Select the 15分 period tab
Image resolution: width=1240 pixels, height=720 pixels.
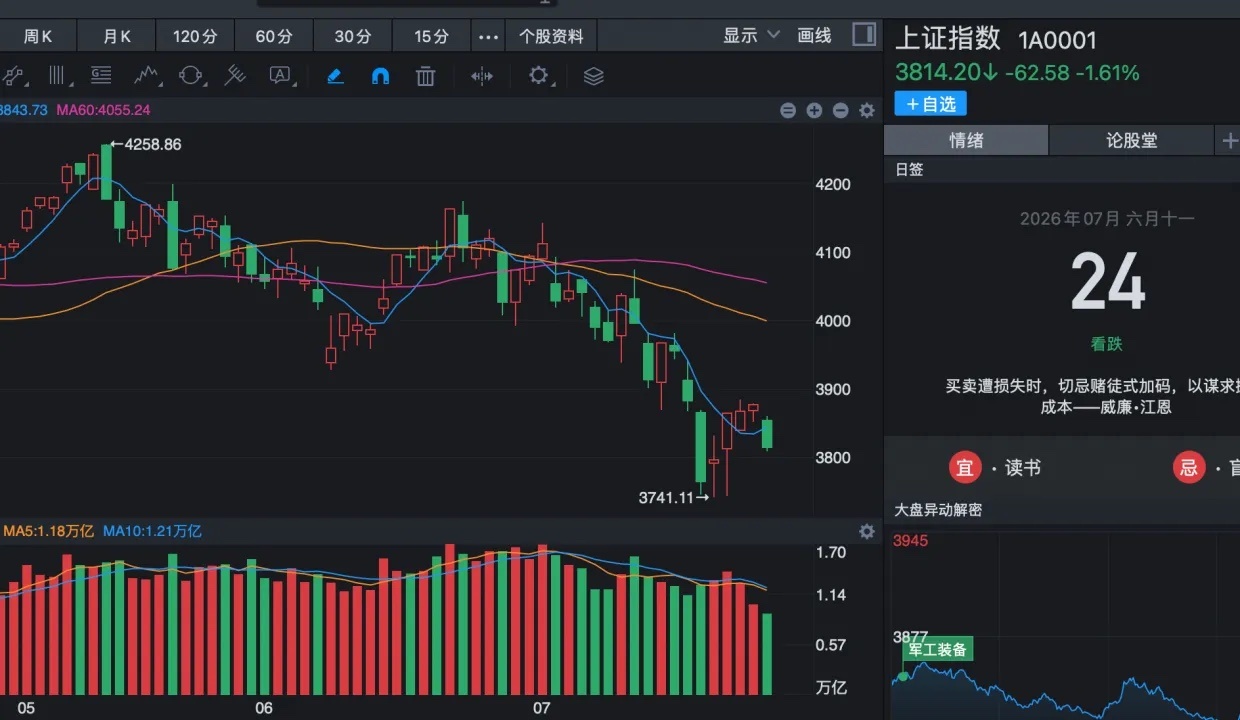431,36
